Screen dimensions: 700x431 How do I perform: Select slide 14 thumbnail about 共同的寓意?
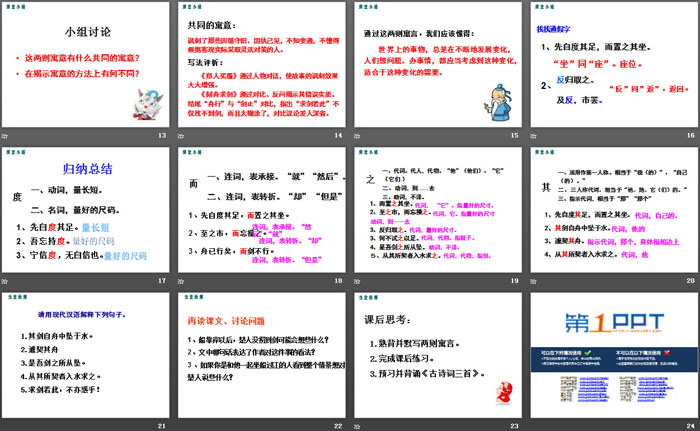coord(262,64)
